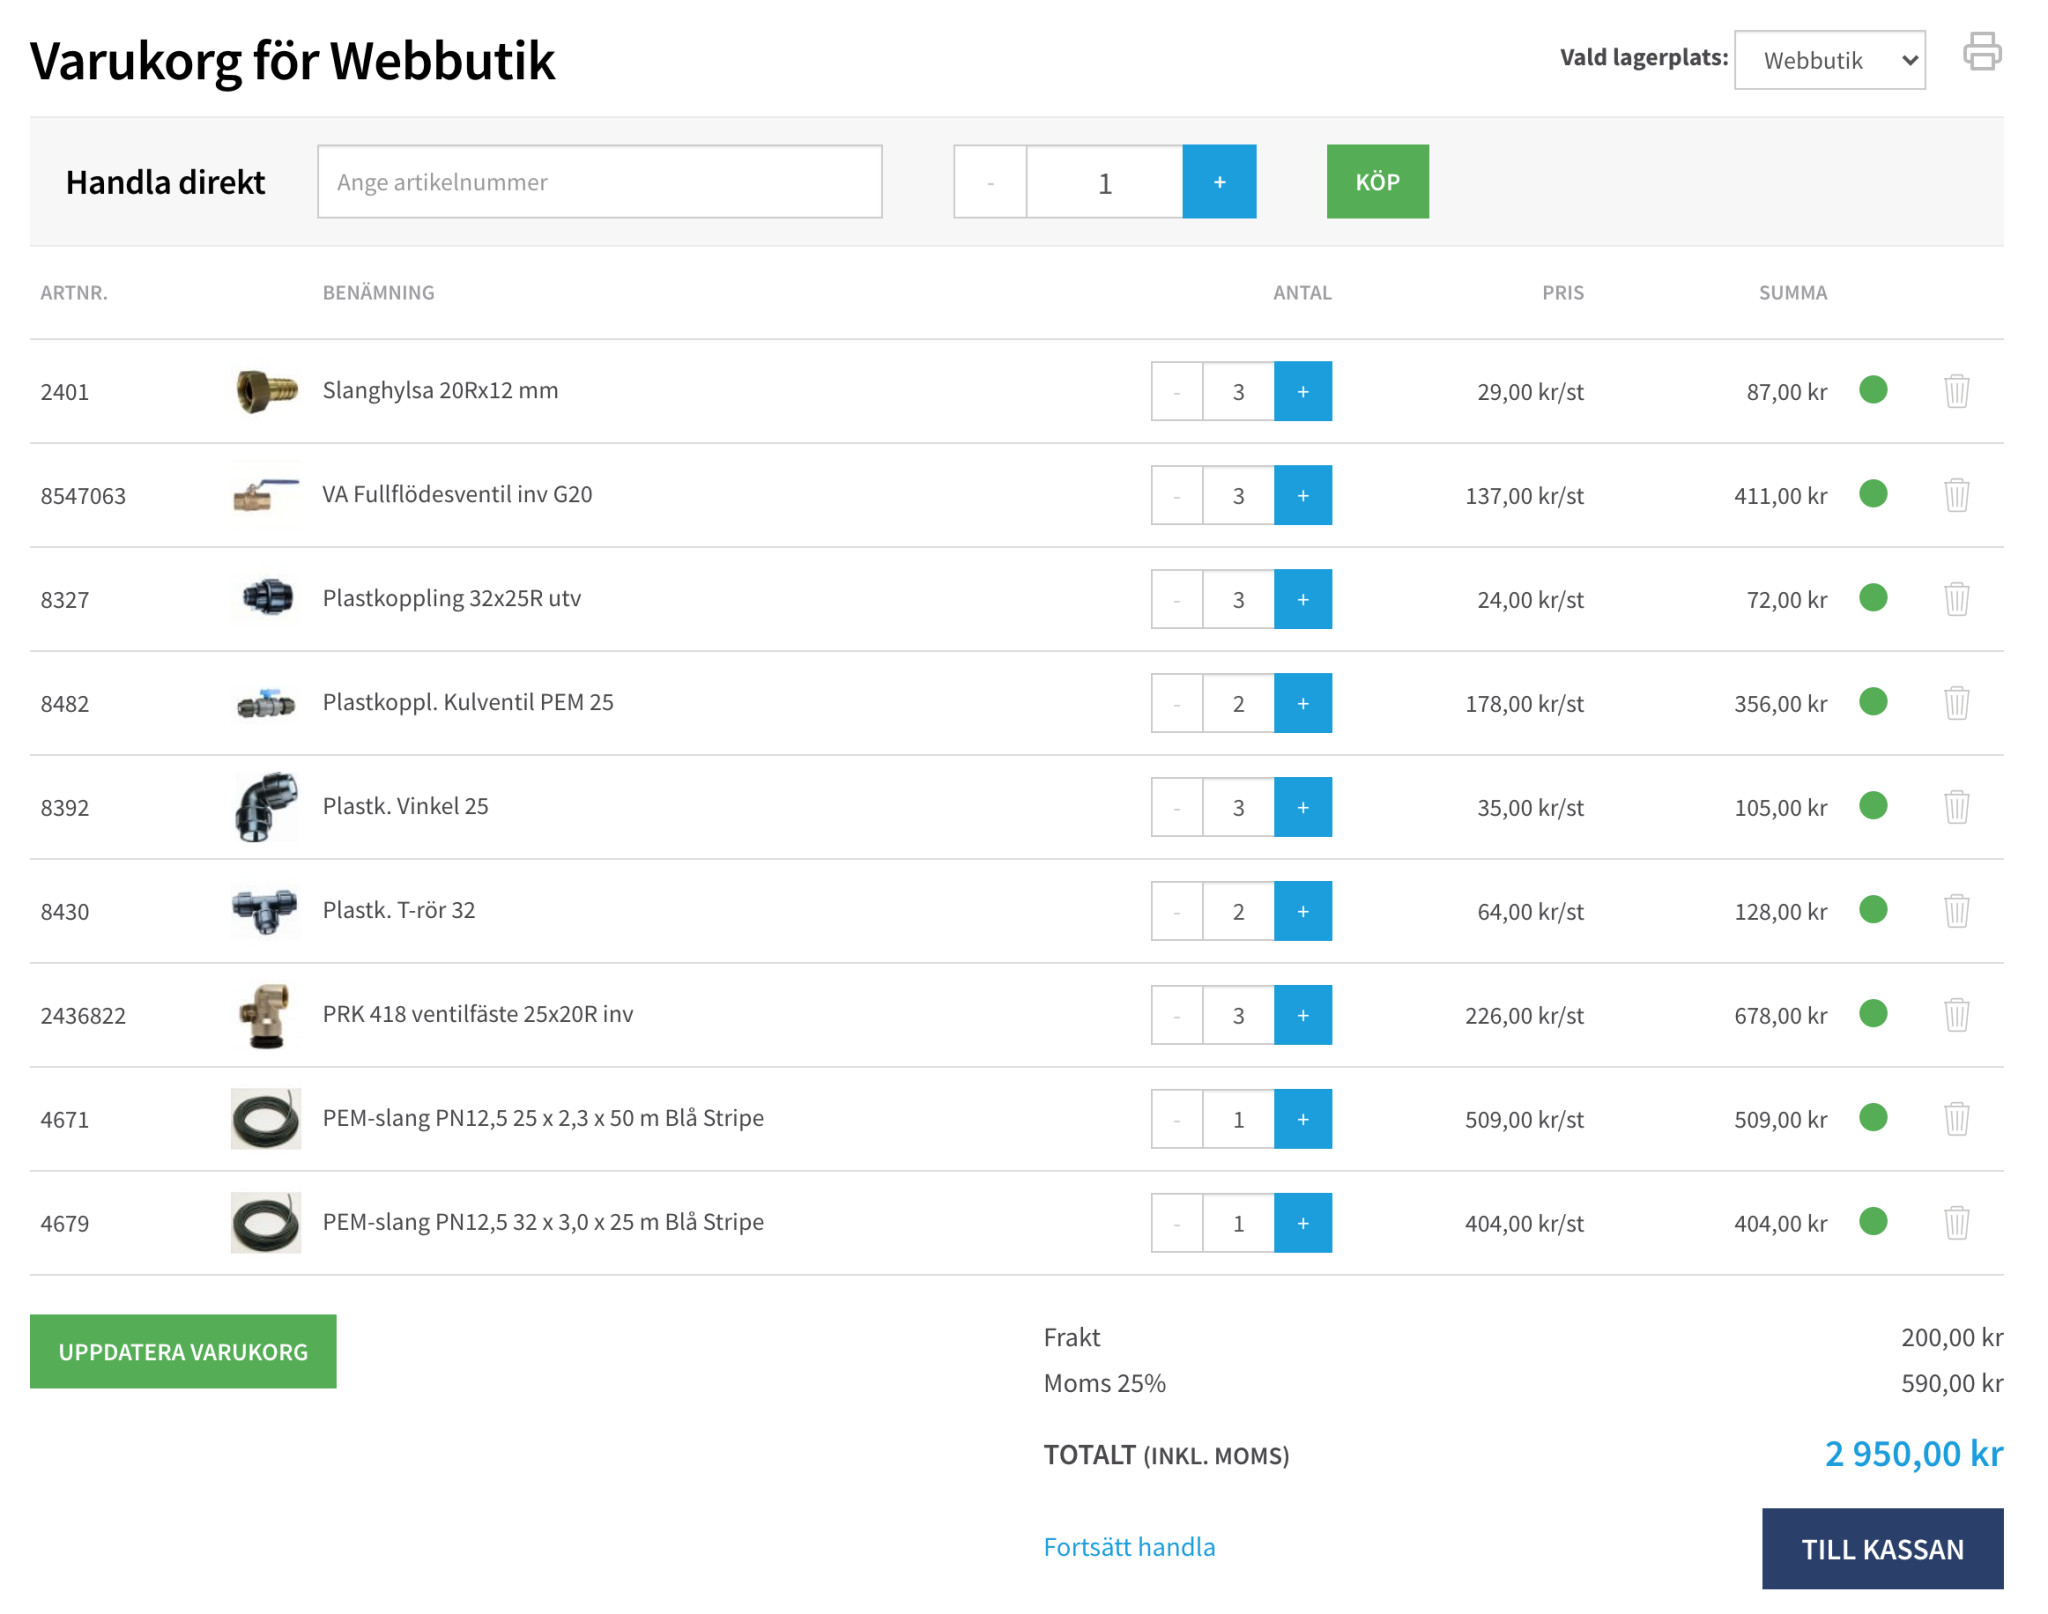
Task: Decrease quantity of Plastkoppl. Kulventil PEM 25
Action: [1177, 704]
